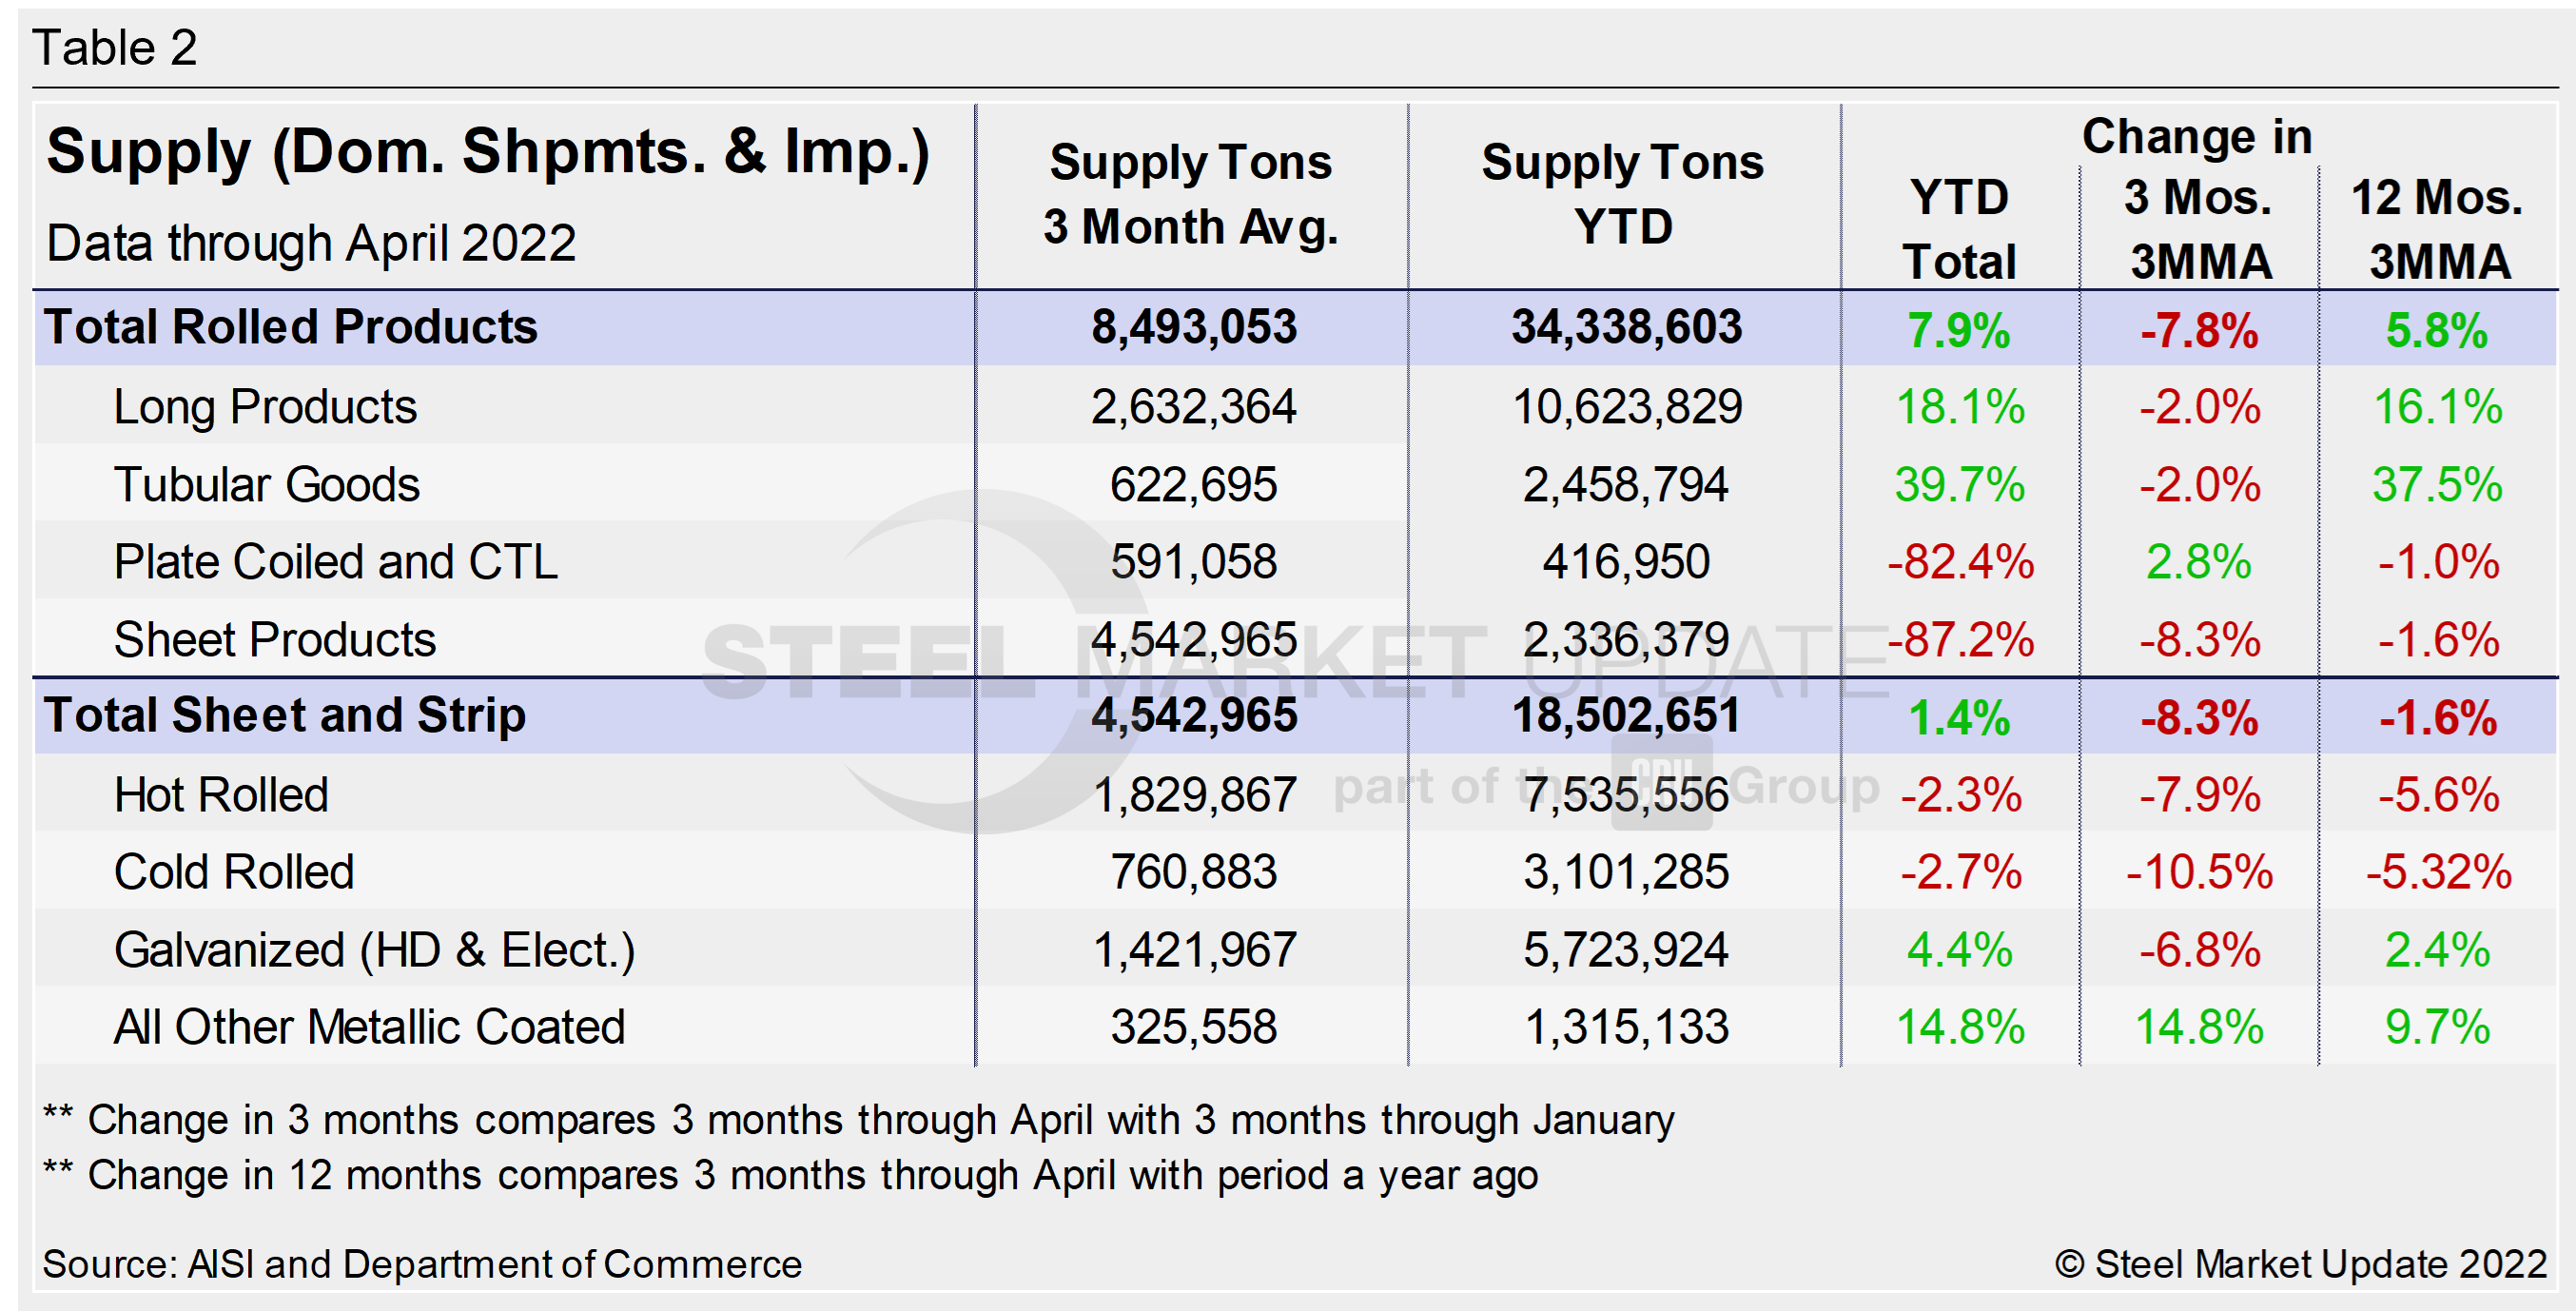Select the Long Products row label

coord(265,406)
